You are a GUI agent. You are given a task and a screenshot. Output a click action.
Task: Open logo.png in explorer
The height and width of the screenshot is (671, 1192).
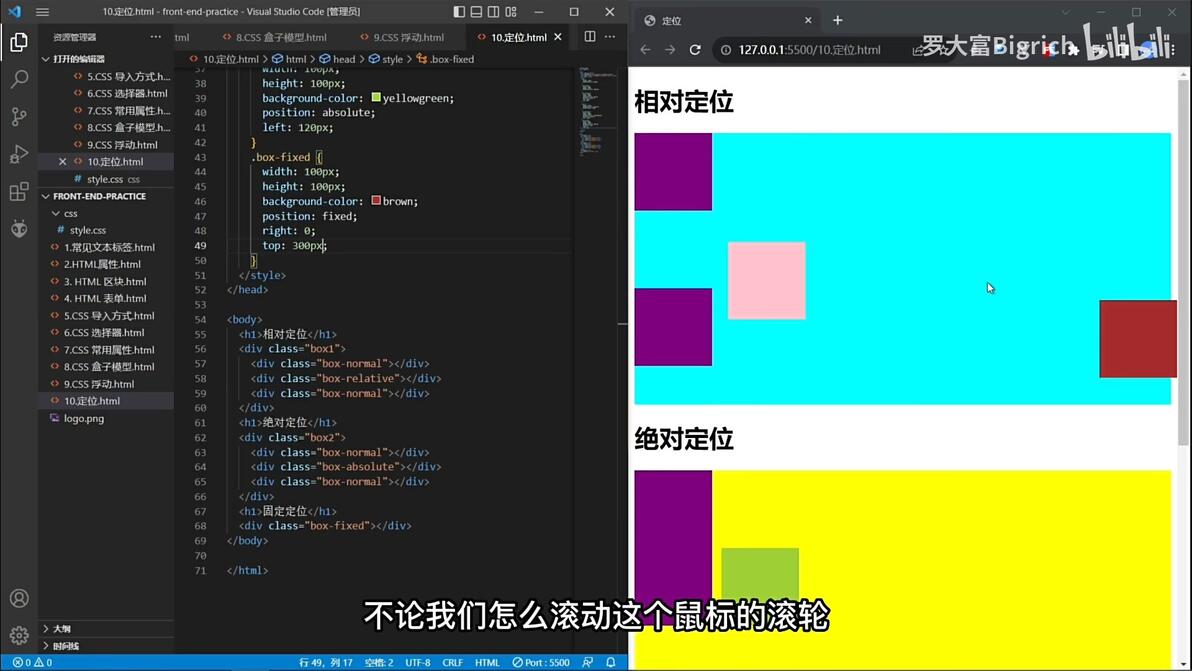click(x=84, y=418)
